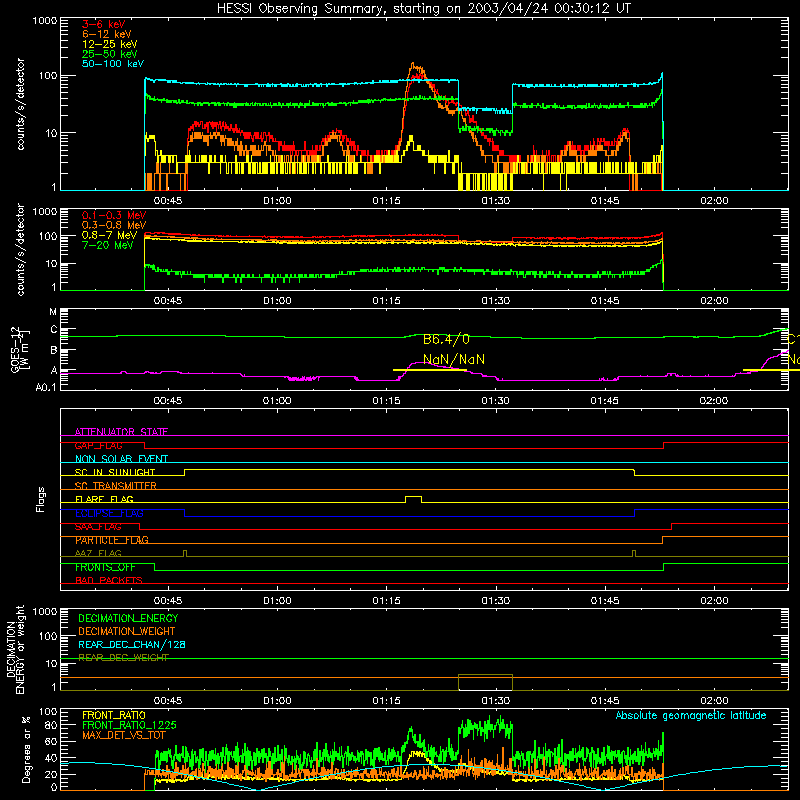Click the HESSI Observing Summary plot title

424,8
